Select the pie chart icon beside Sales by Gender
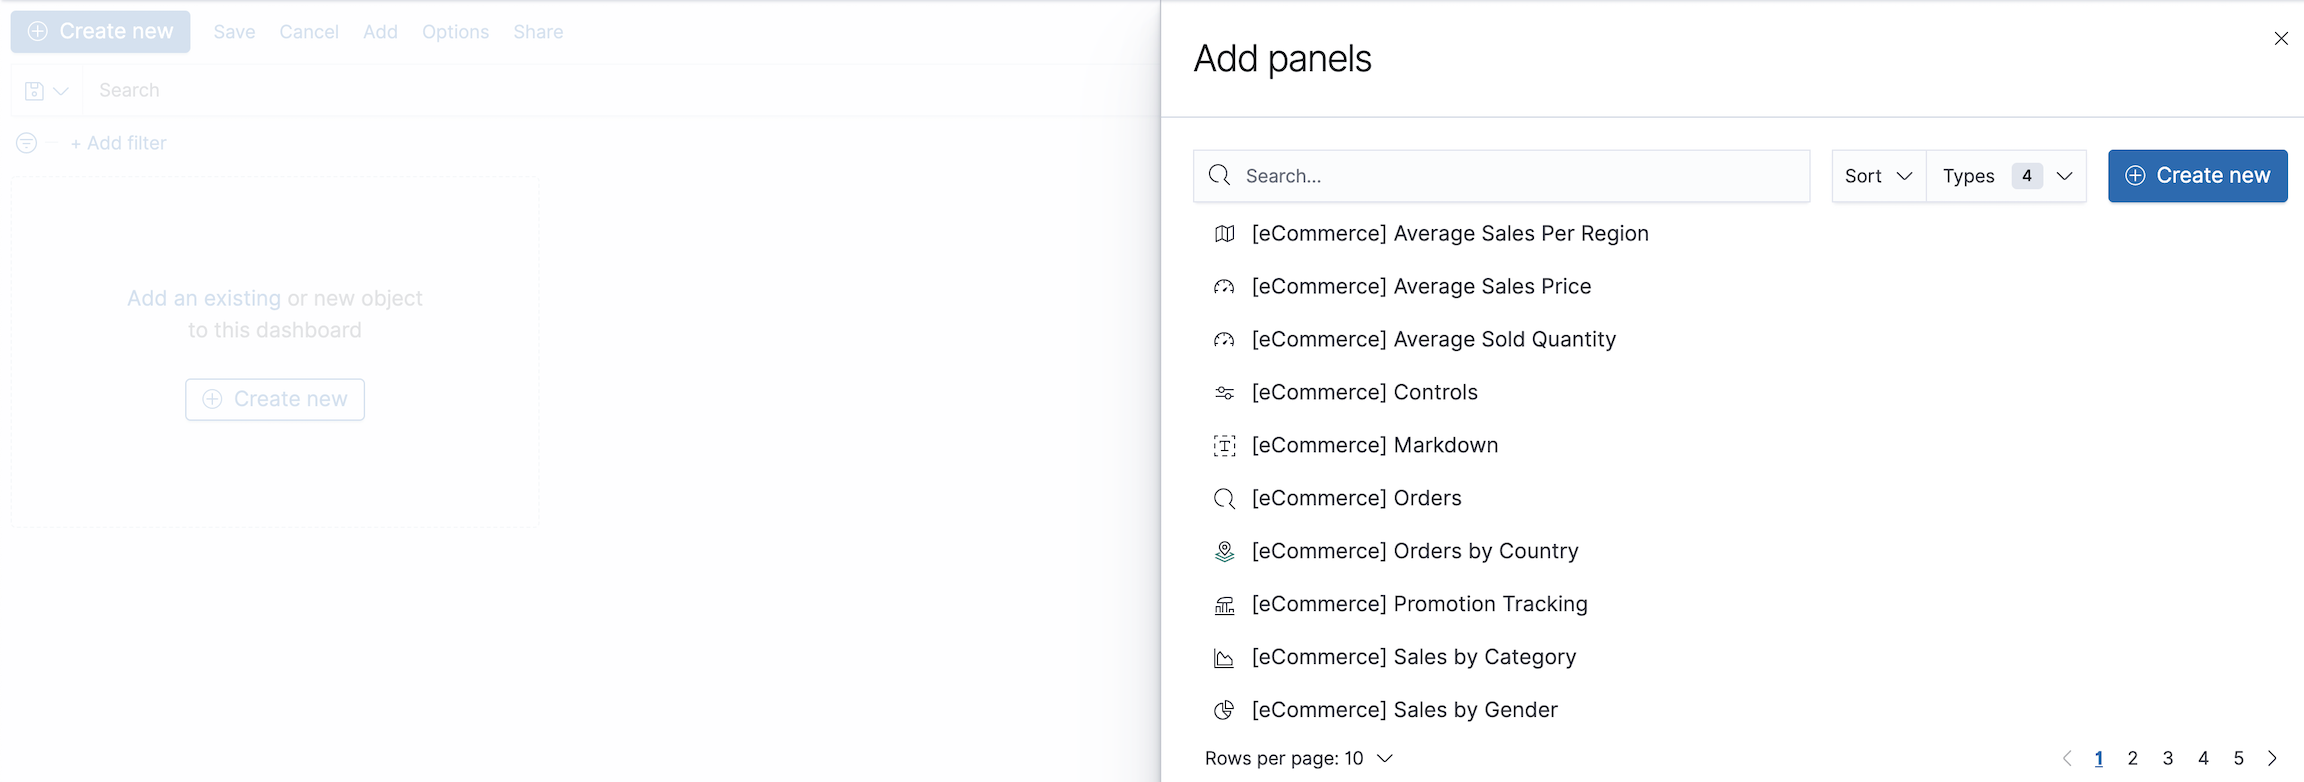 pos(1224,710)
